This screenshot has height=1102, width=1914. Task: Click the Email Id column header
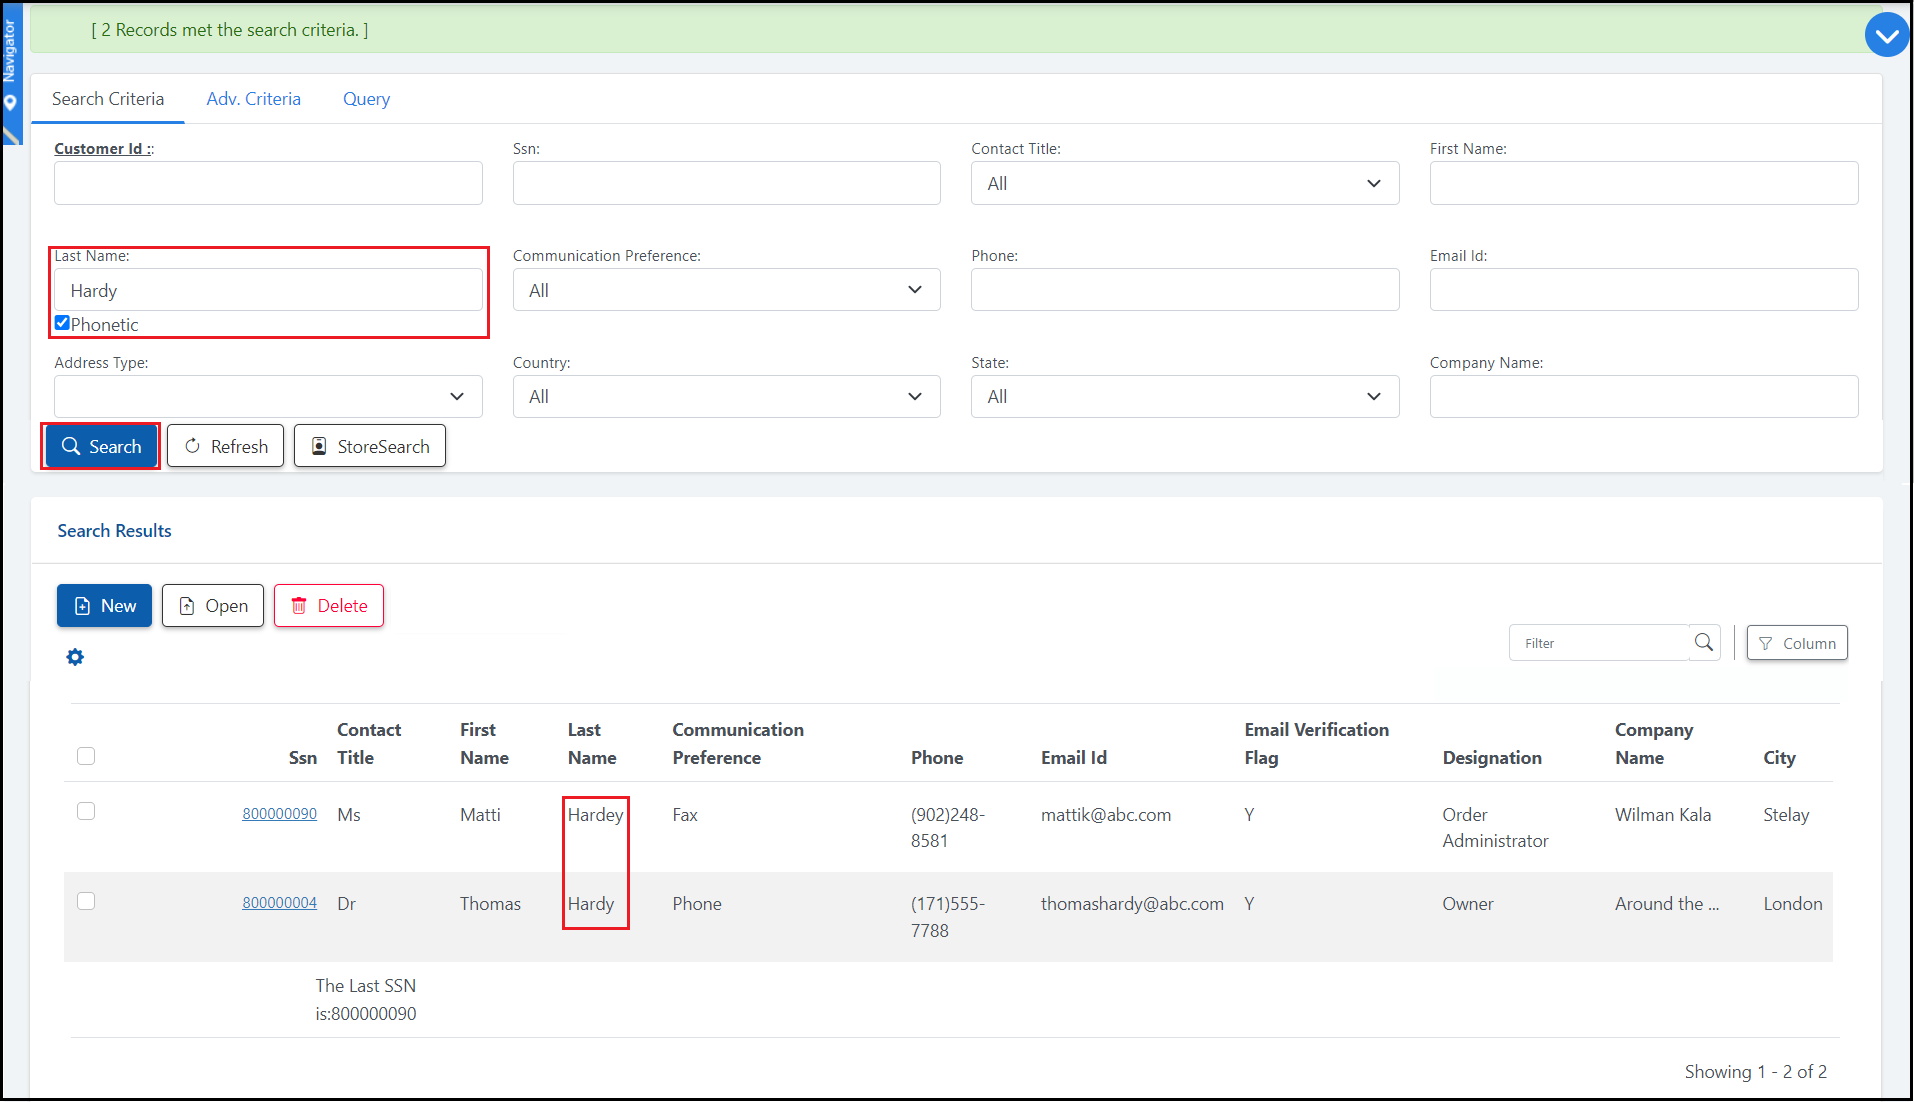pyautogui.click(x=1074, y=758)
